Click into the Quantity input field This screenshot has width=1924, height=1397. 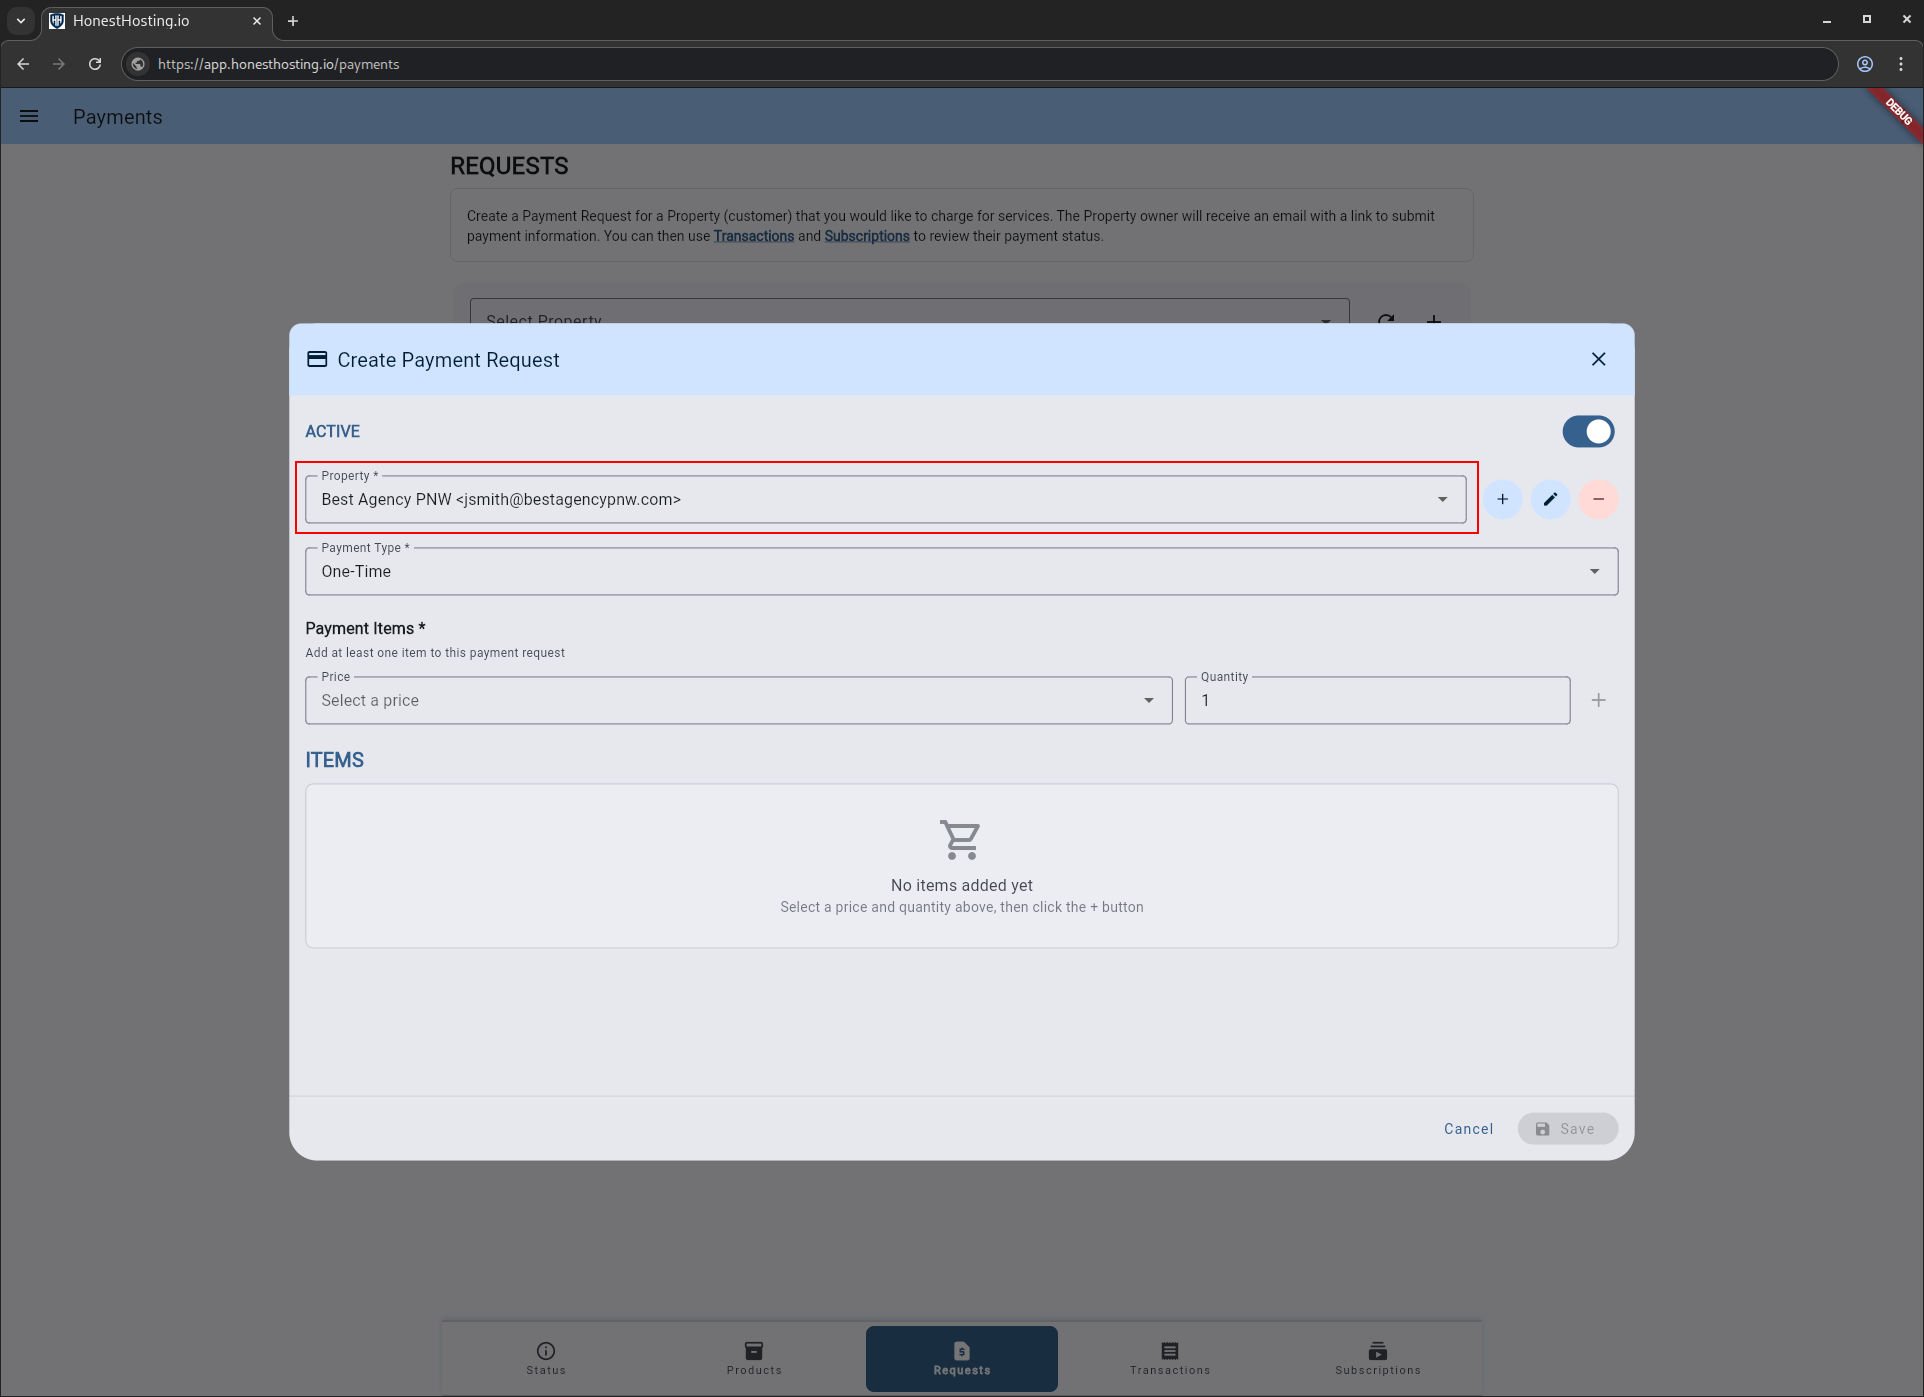pyautogui.click(x=1376, y=700)
